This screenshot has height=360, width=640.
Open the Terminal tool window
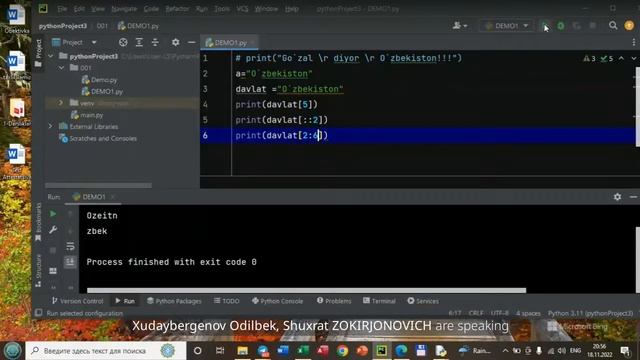379,301
